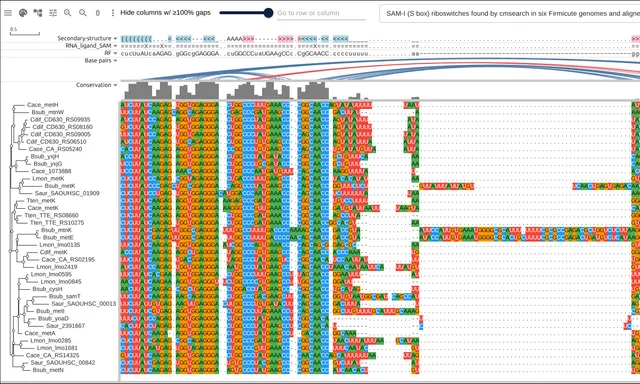Select the Cace_metK sequence label
Image resolution: width=640 pixels, height=384 pixels.
pos(43,208)
